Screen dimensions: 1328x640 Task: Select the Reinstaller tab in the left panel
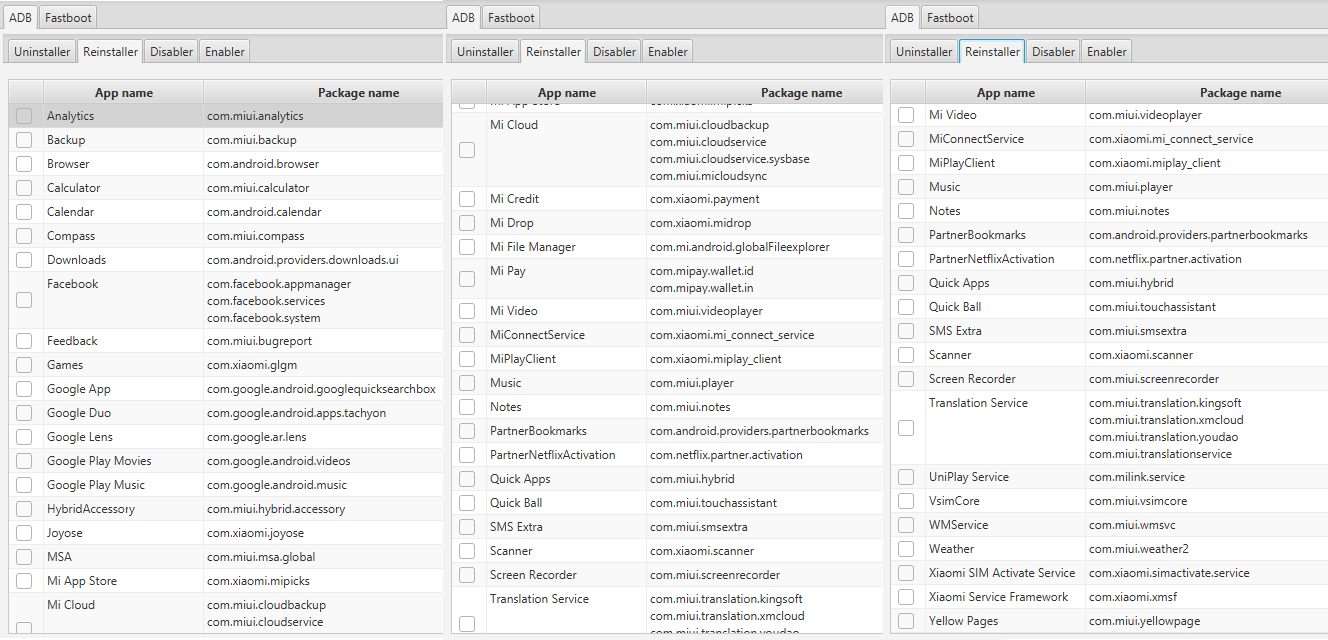pyautogui.click(x=110, y=52)
